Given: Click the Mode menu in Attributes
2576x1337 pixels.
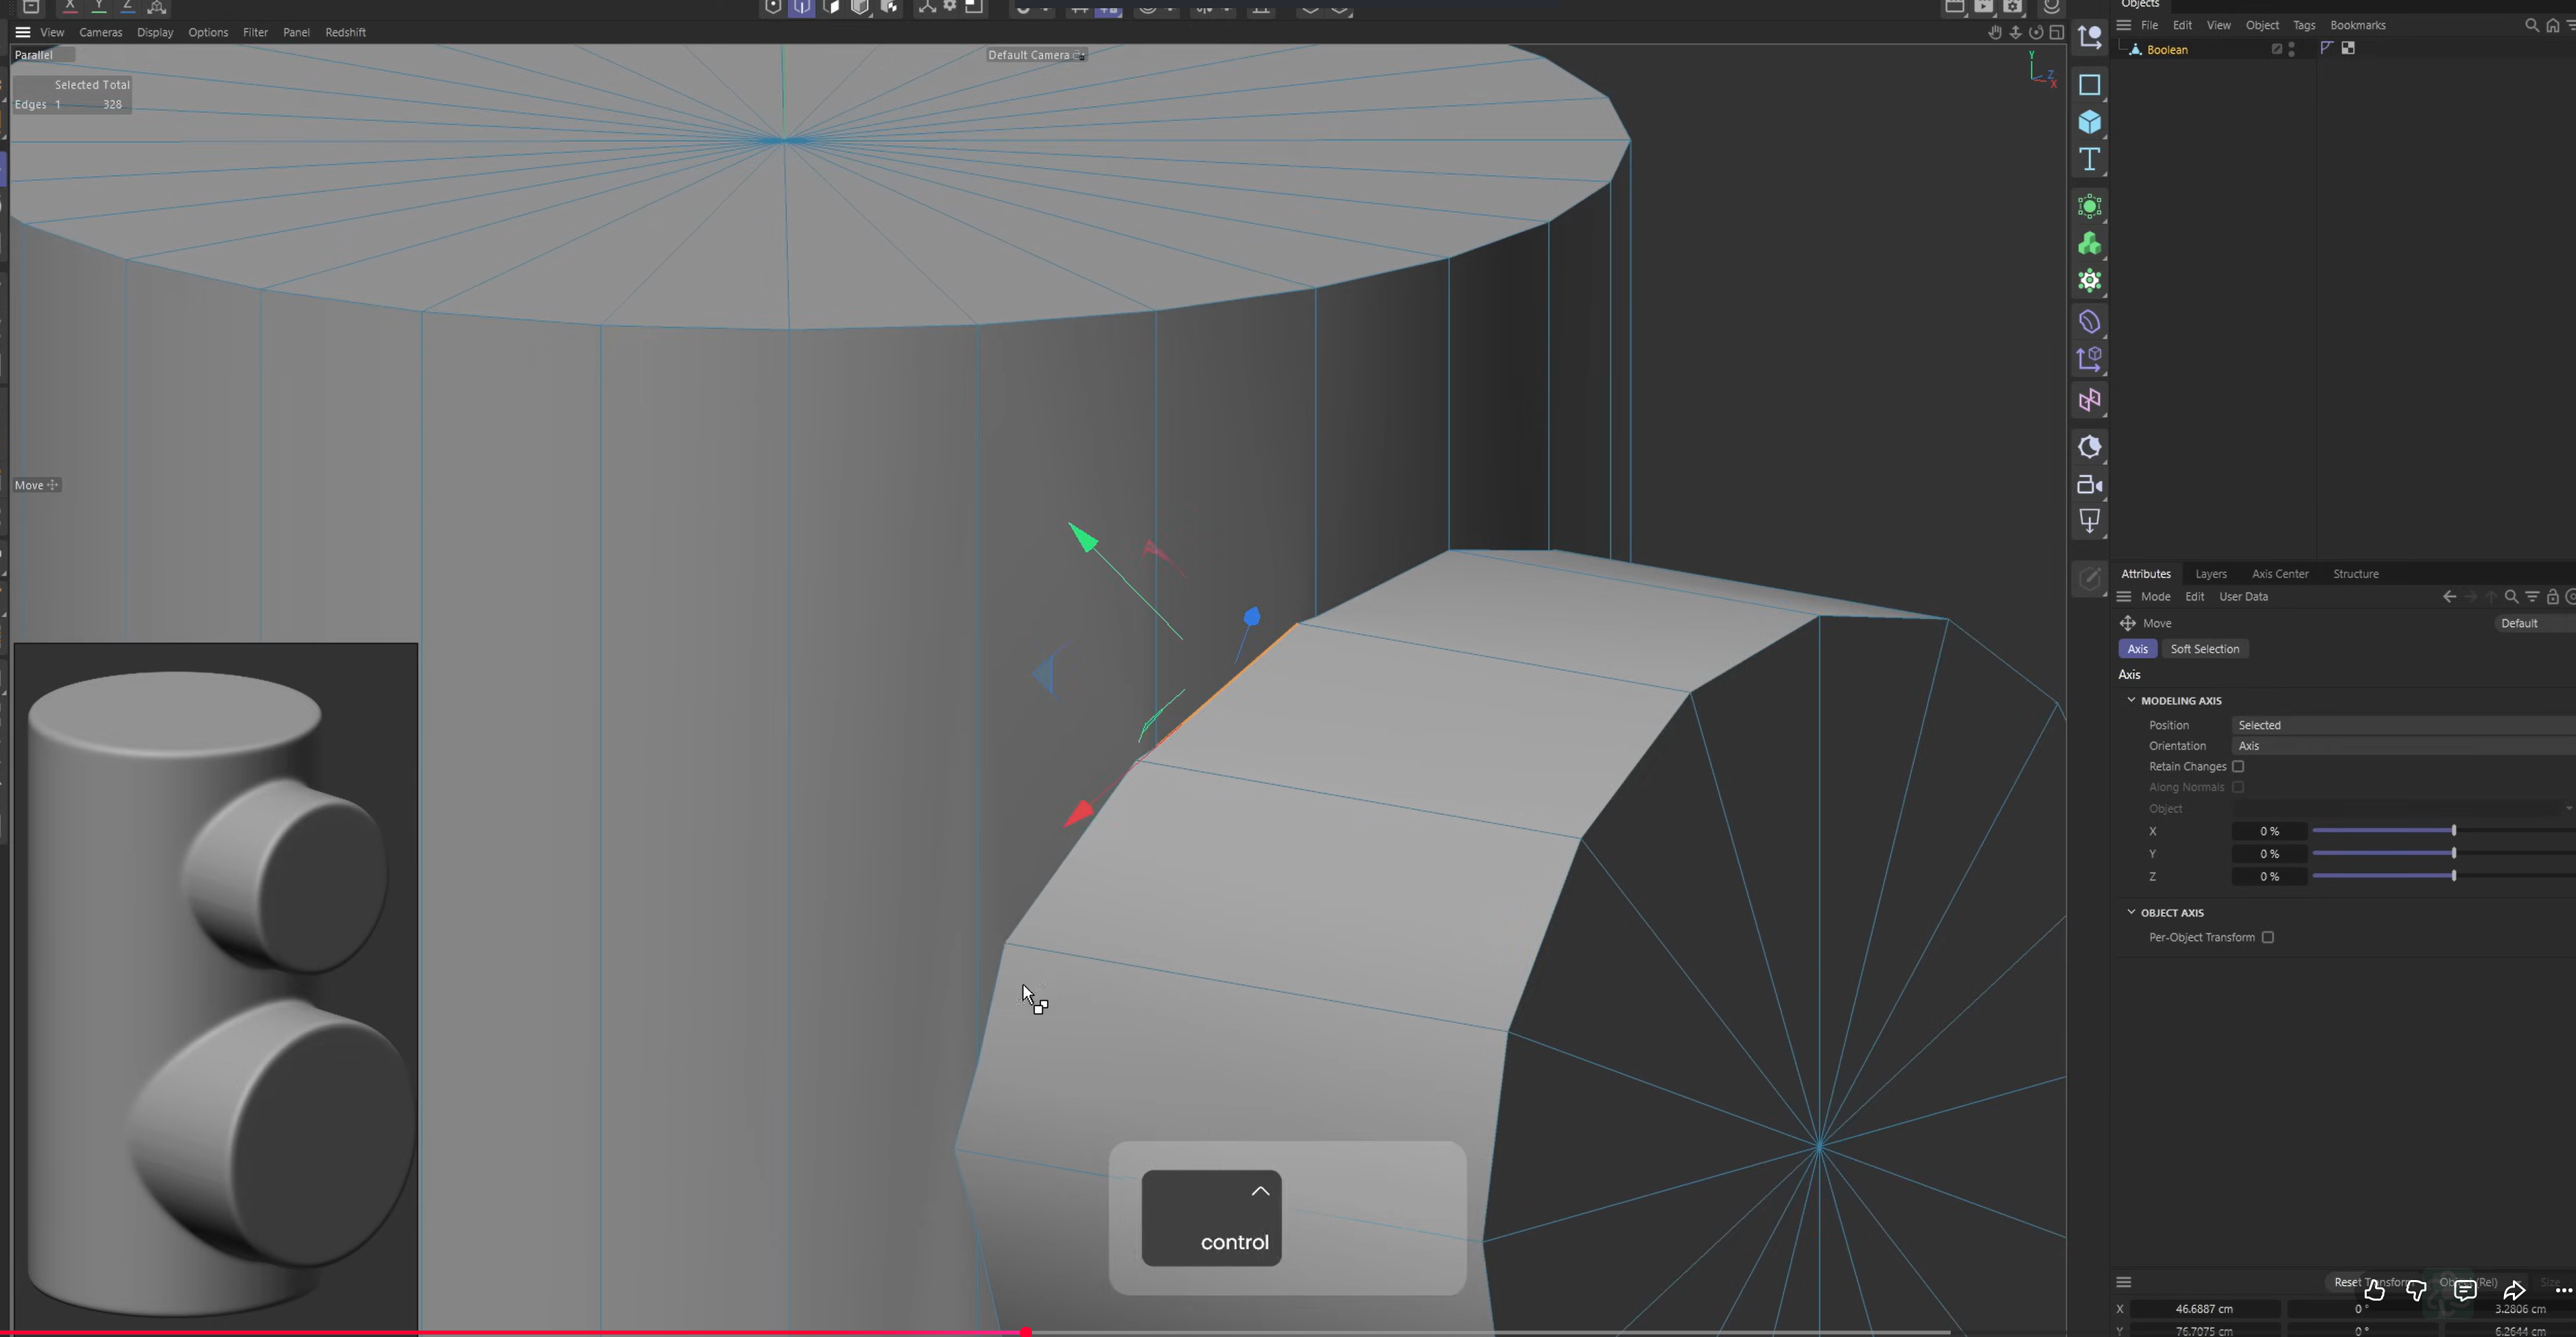Looking at the screenshot, I should 2155,597.
